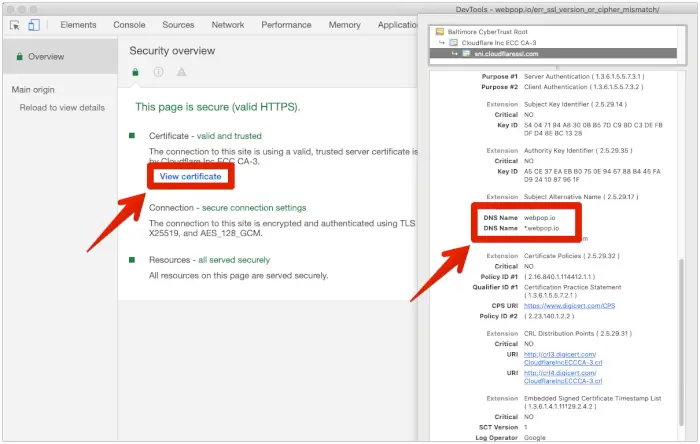
Task: Click the 'Main origin' sidebar label
Action: [33, 90]
